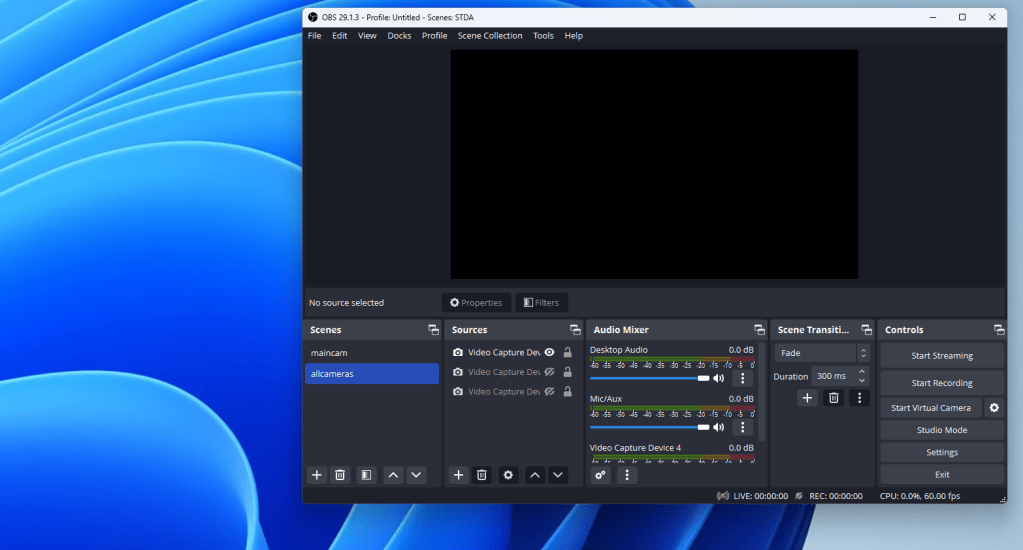This screenshot has width=1023, height=550.
Task: Open Settings from the Controls dock
Action: pos(941,452)
